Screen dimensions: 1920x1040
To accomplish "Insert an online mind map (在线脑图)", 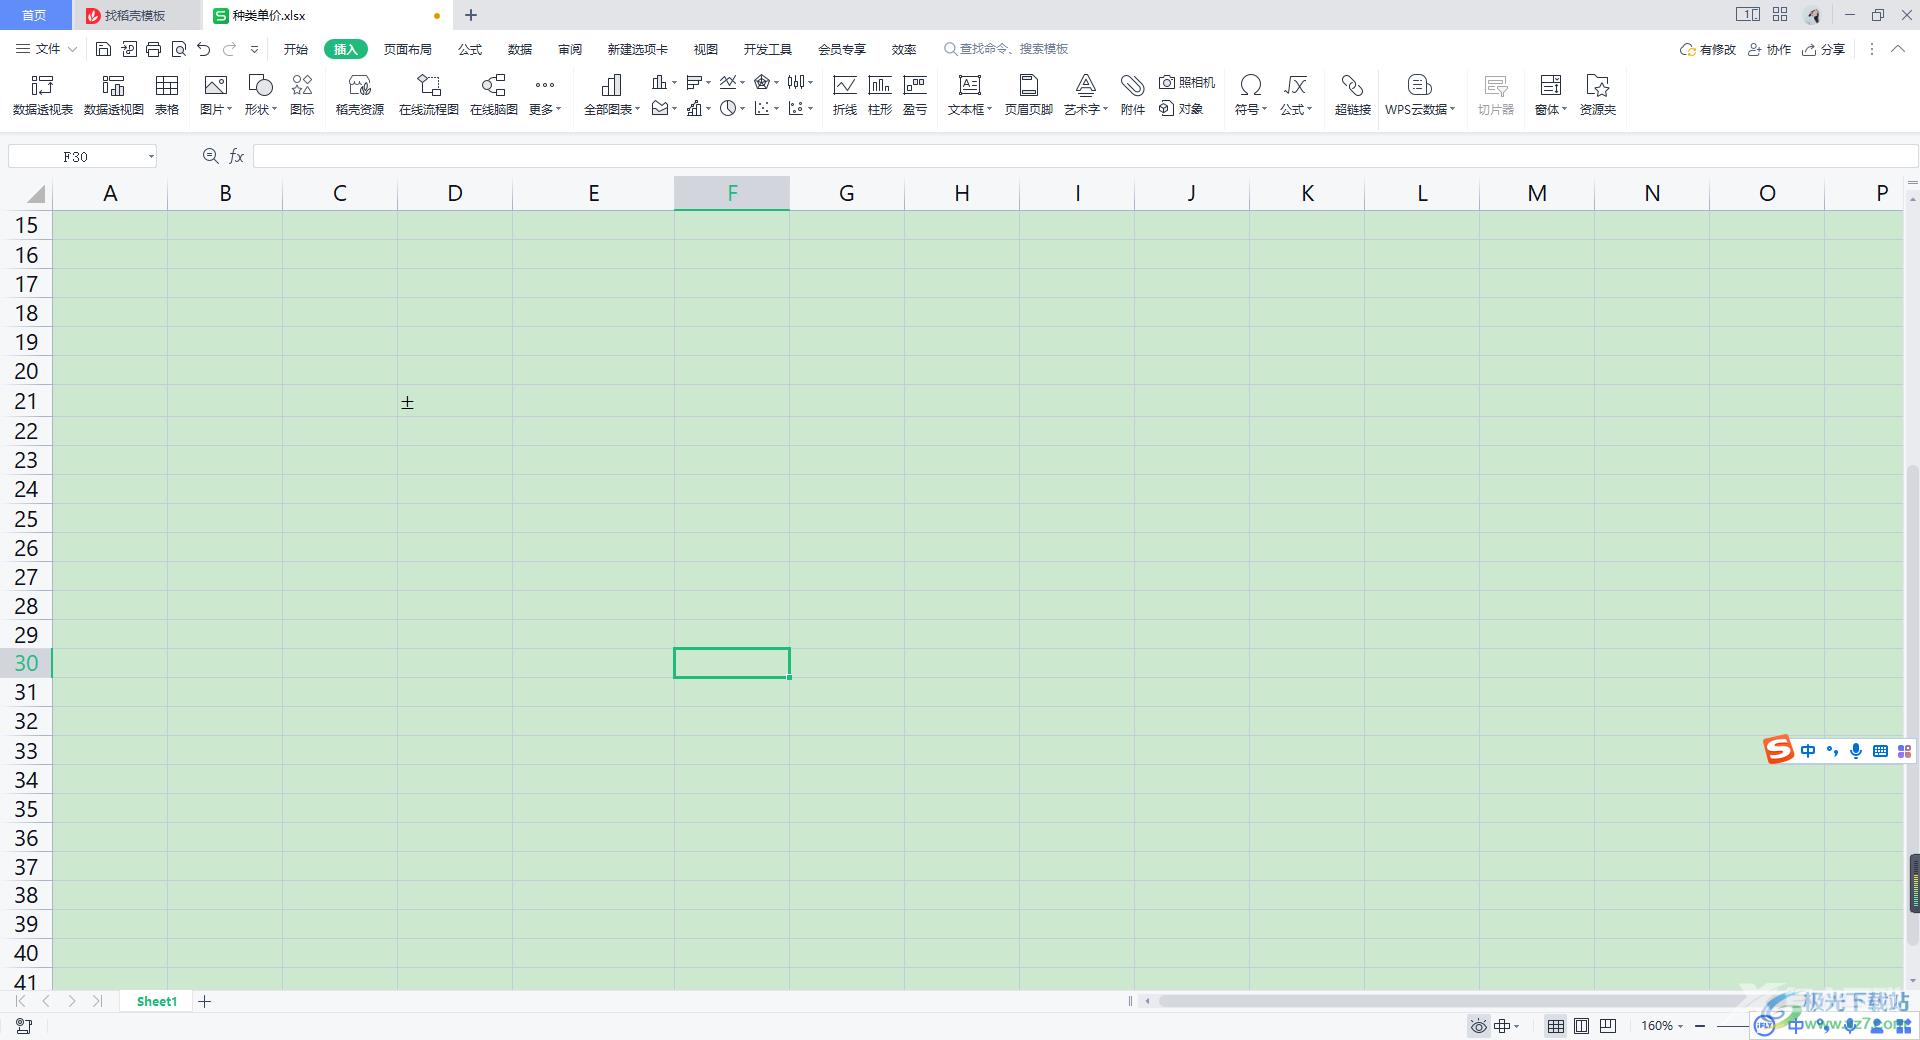I will click(x=494, y=95).
